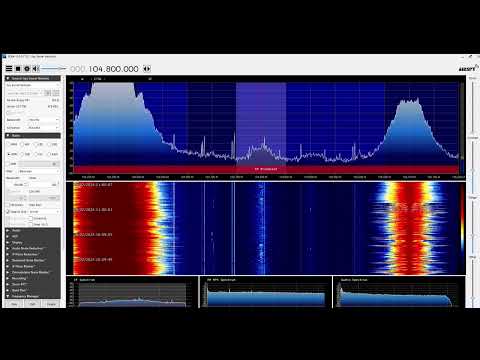Collapse the Source Spy Server Network panel
This screenshot has width=480, height=360.
[33, 78]
